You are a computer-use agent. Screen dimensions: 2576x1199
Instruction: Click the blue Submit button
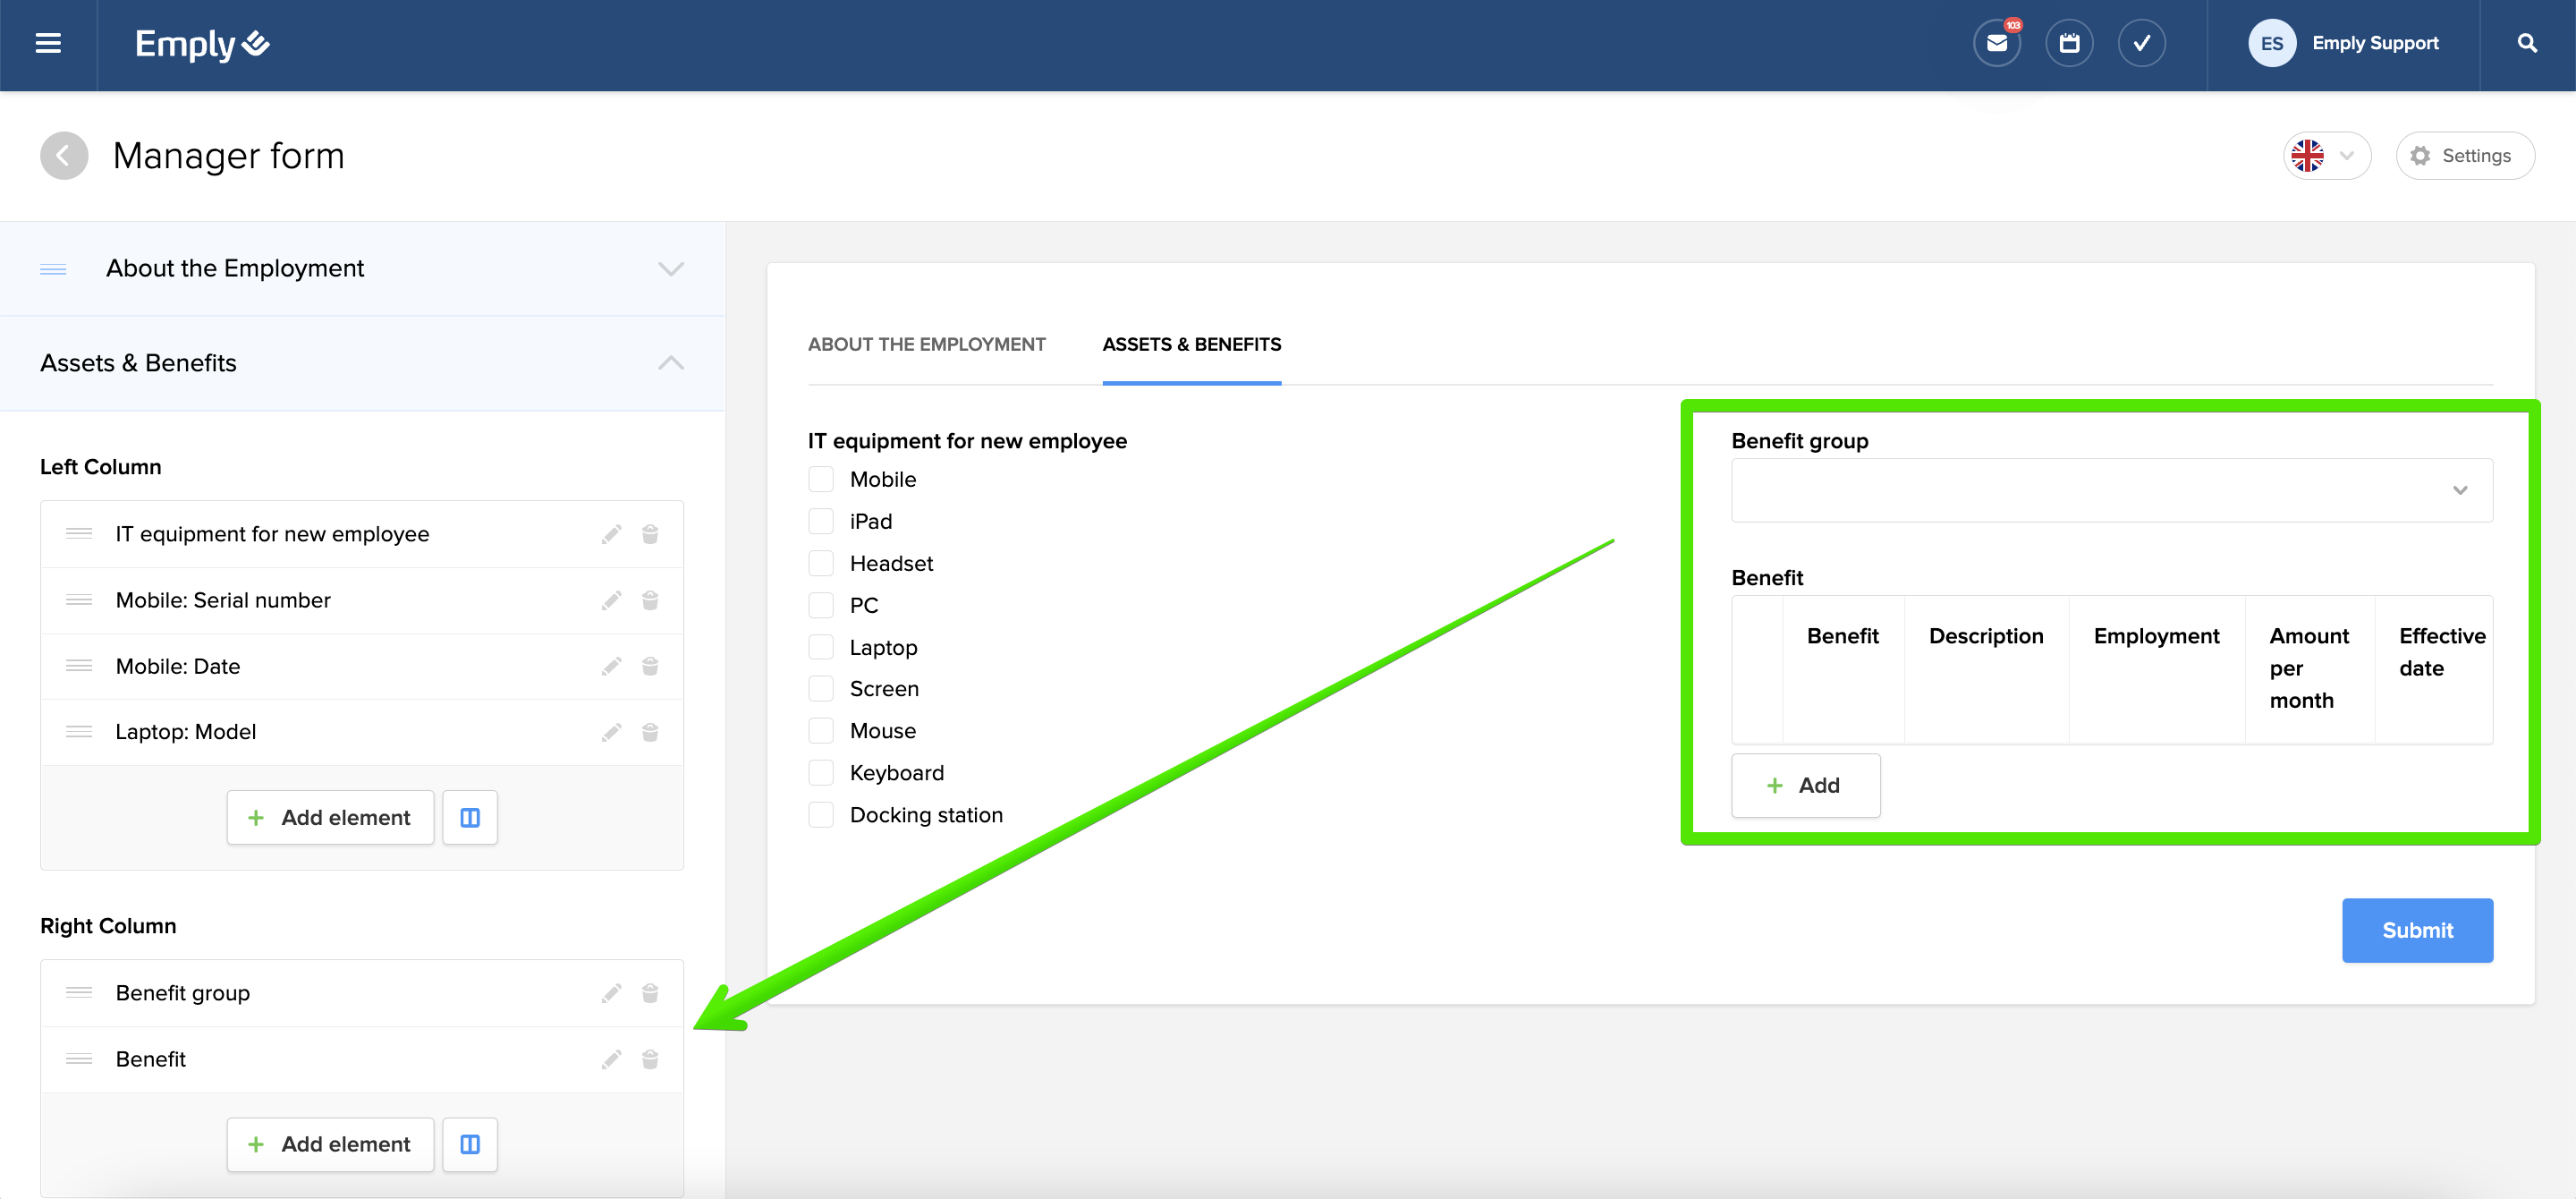click(2416, 930)
